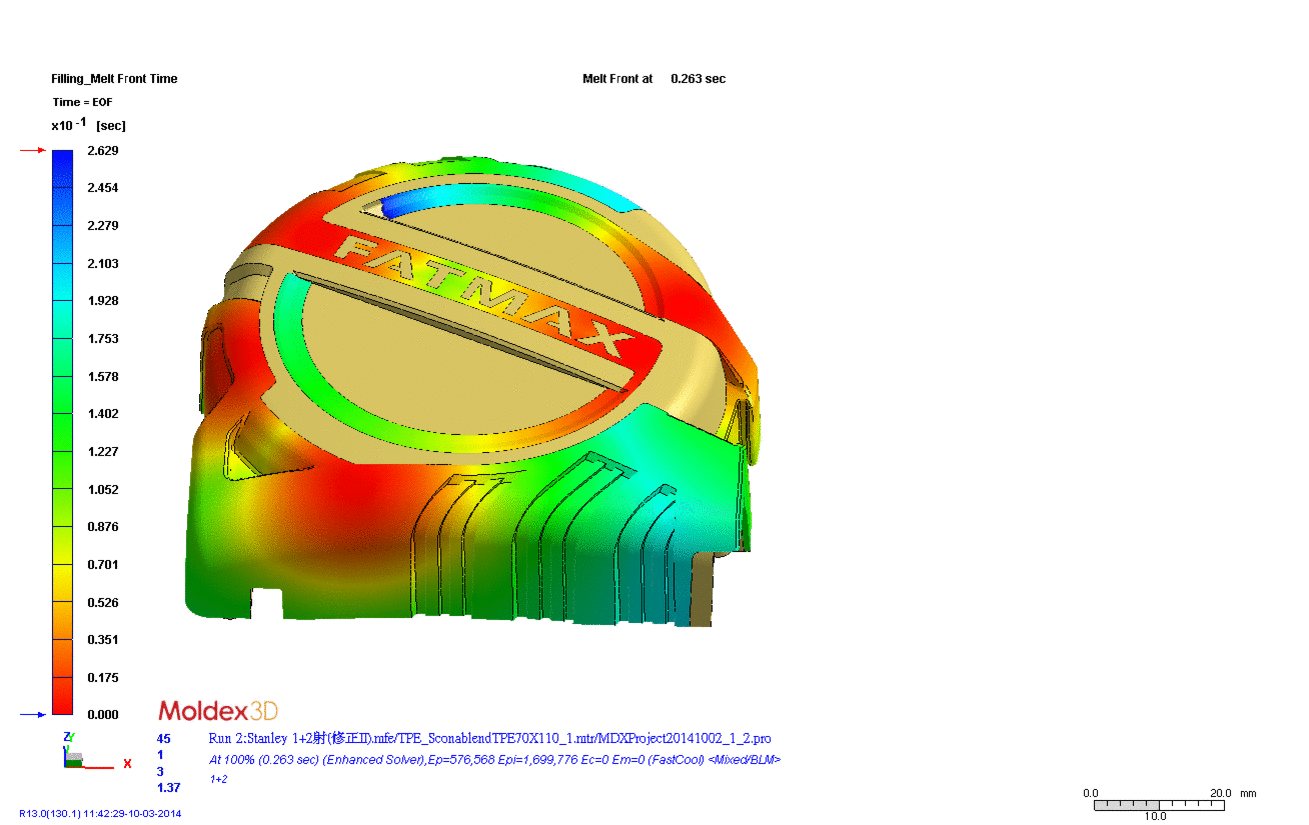Click the "45" view angle value

tap(164, 739)
